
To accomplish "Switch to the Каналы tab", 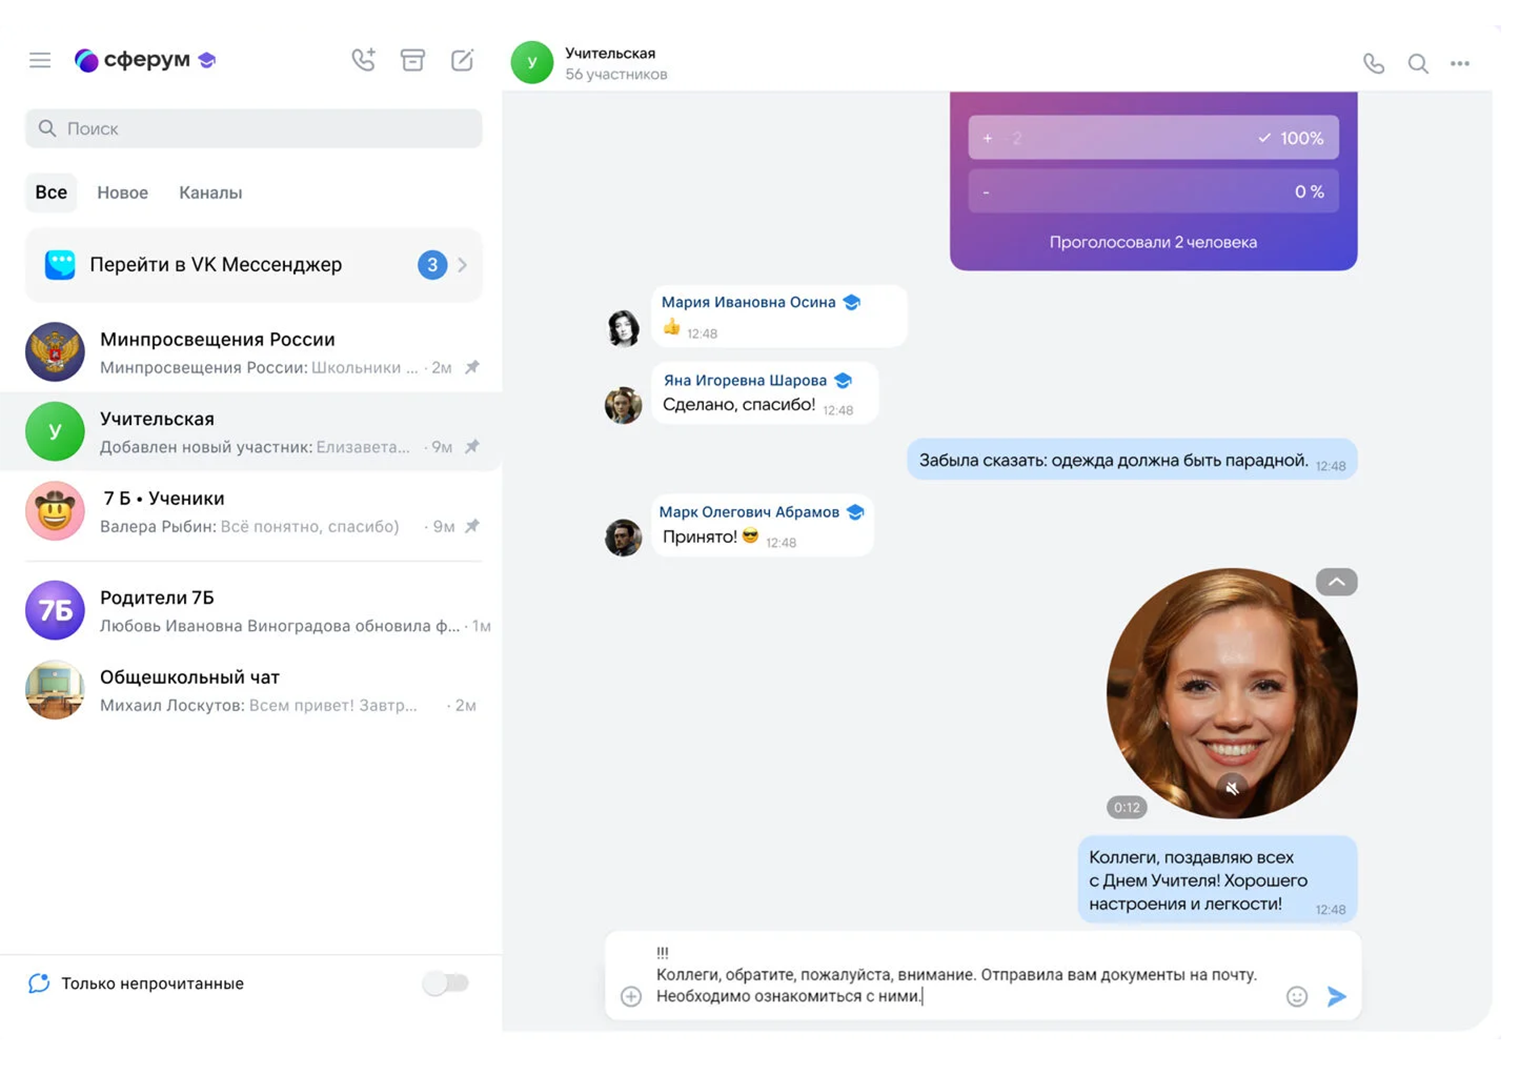I will coord(210,192).
